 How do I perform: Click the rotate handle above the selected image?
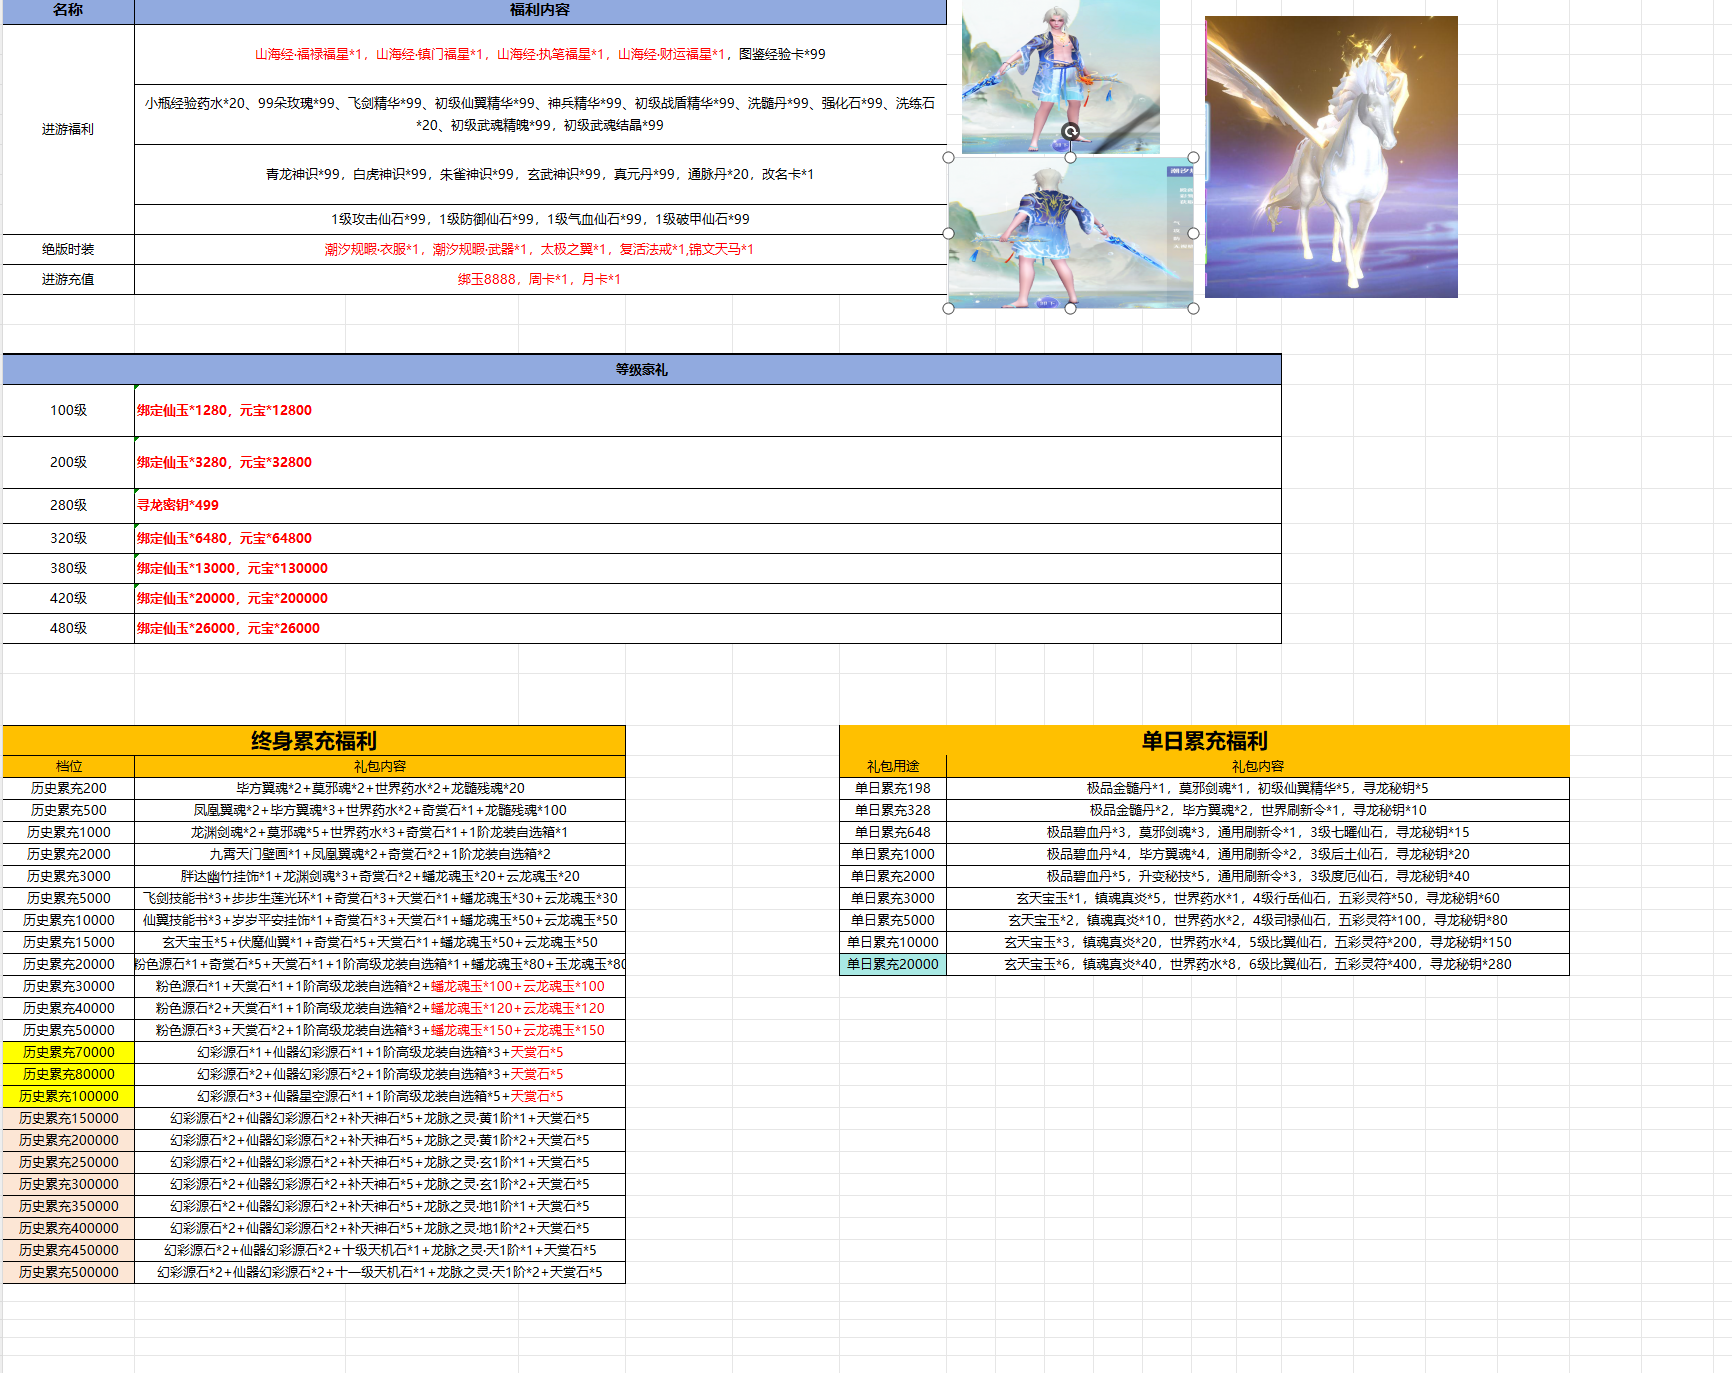1070,132
